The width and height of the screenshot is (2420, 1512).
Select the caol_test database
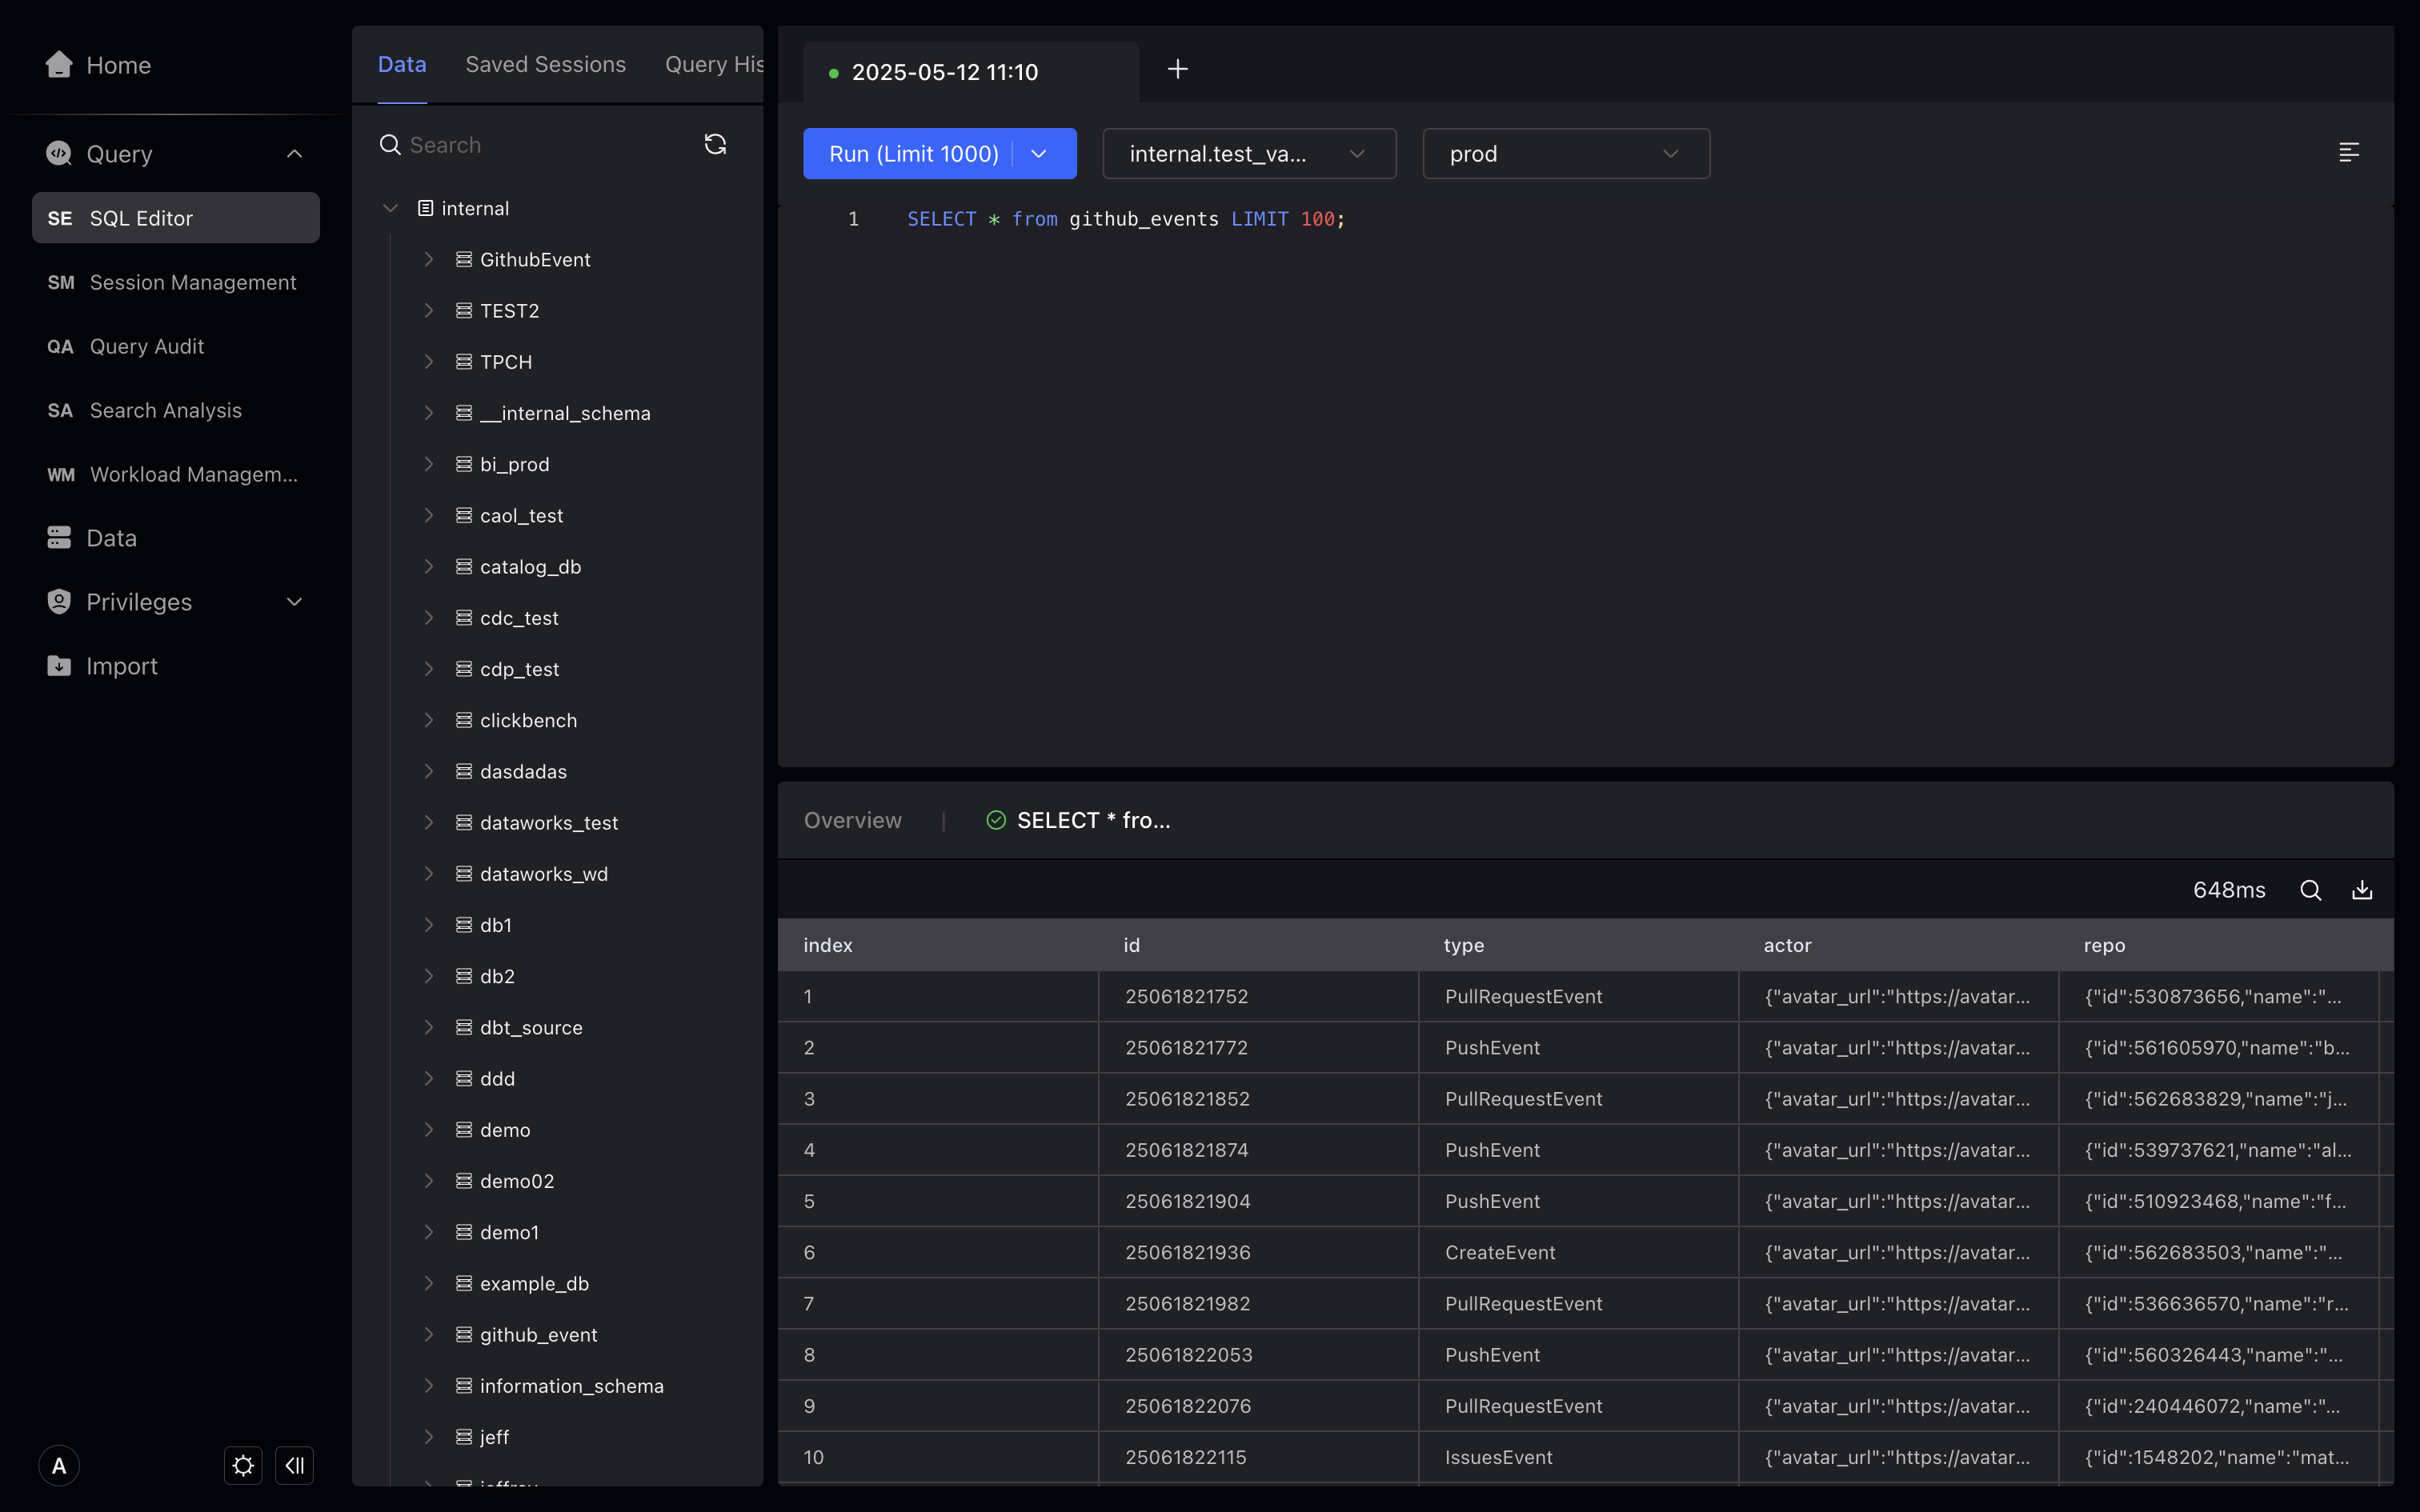tap(522, 516)
